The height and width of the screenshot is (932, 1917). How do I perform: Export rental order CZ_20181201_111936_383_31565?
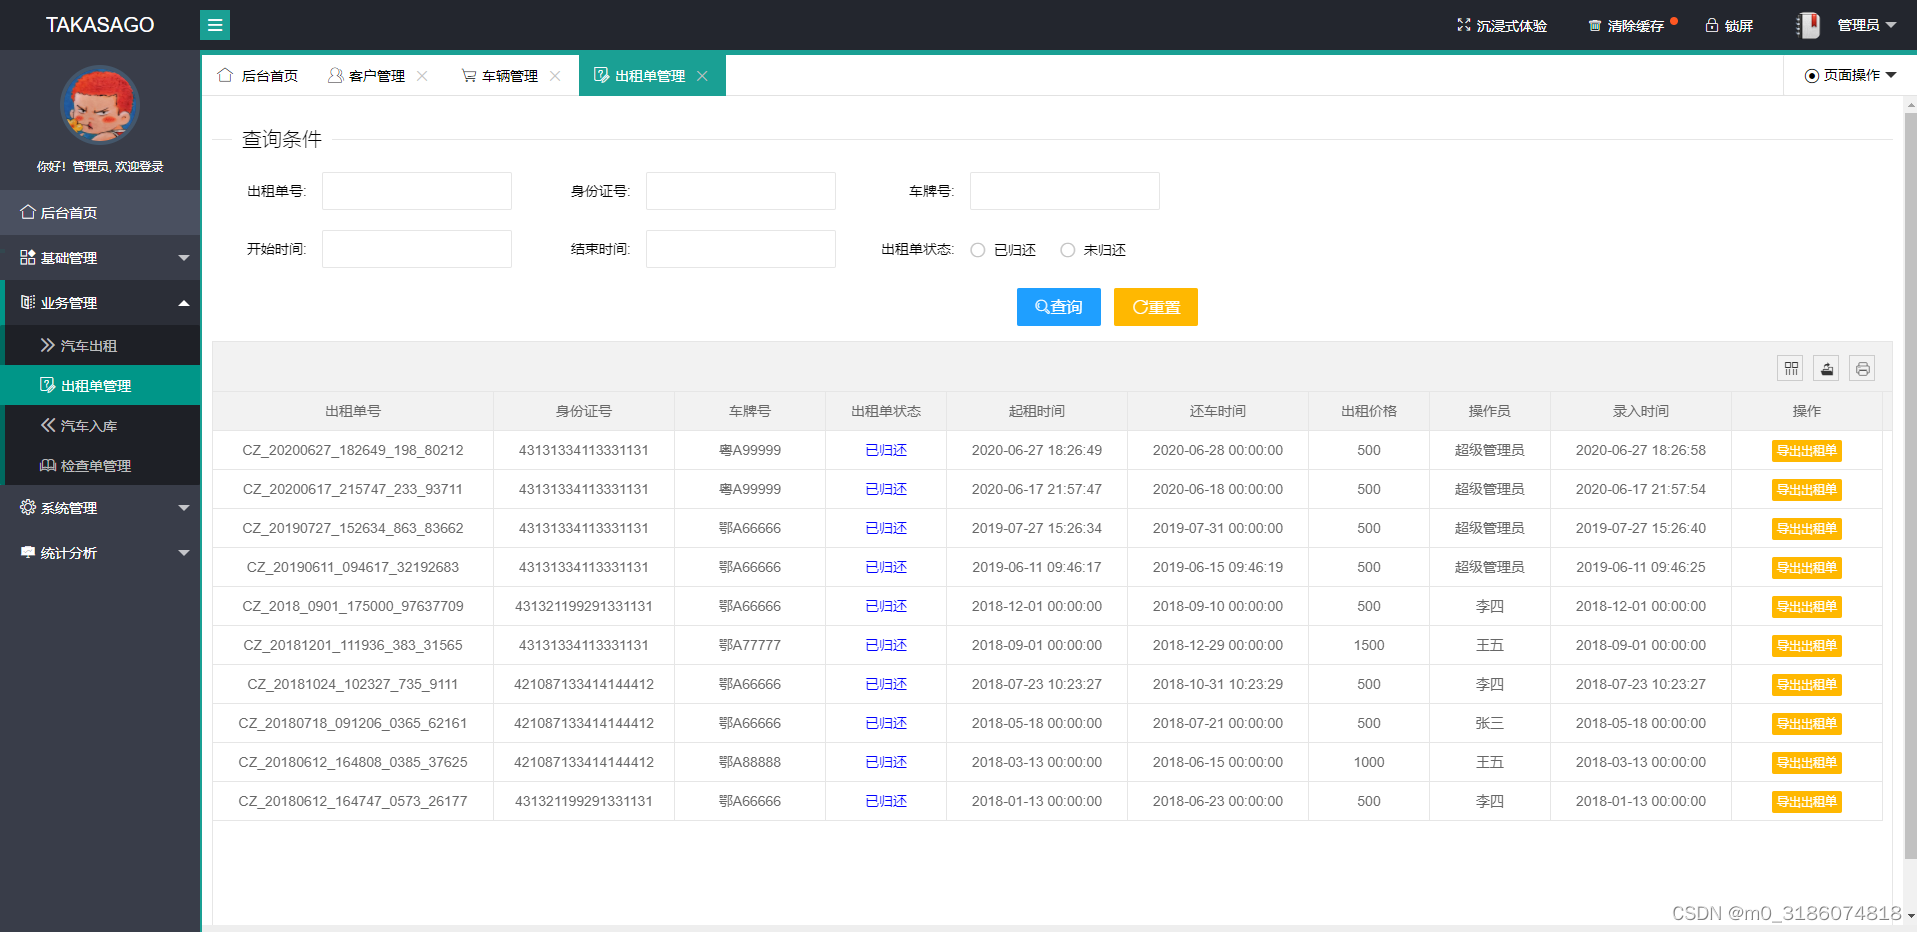[1806, 646]
